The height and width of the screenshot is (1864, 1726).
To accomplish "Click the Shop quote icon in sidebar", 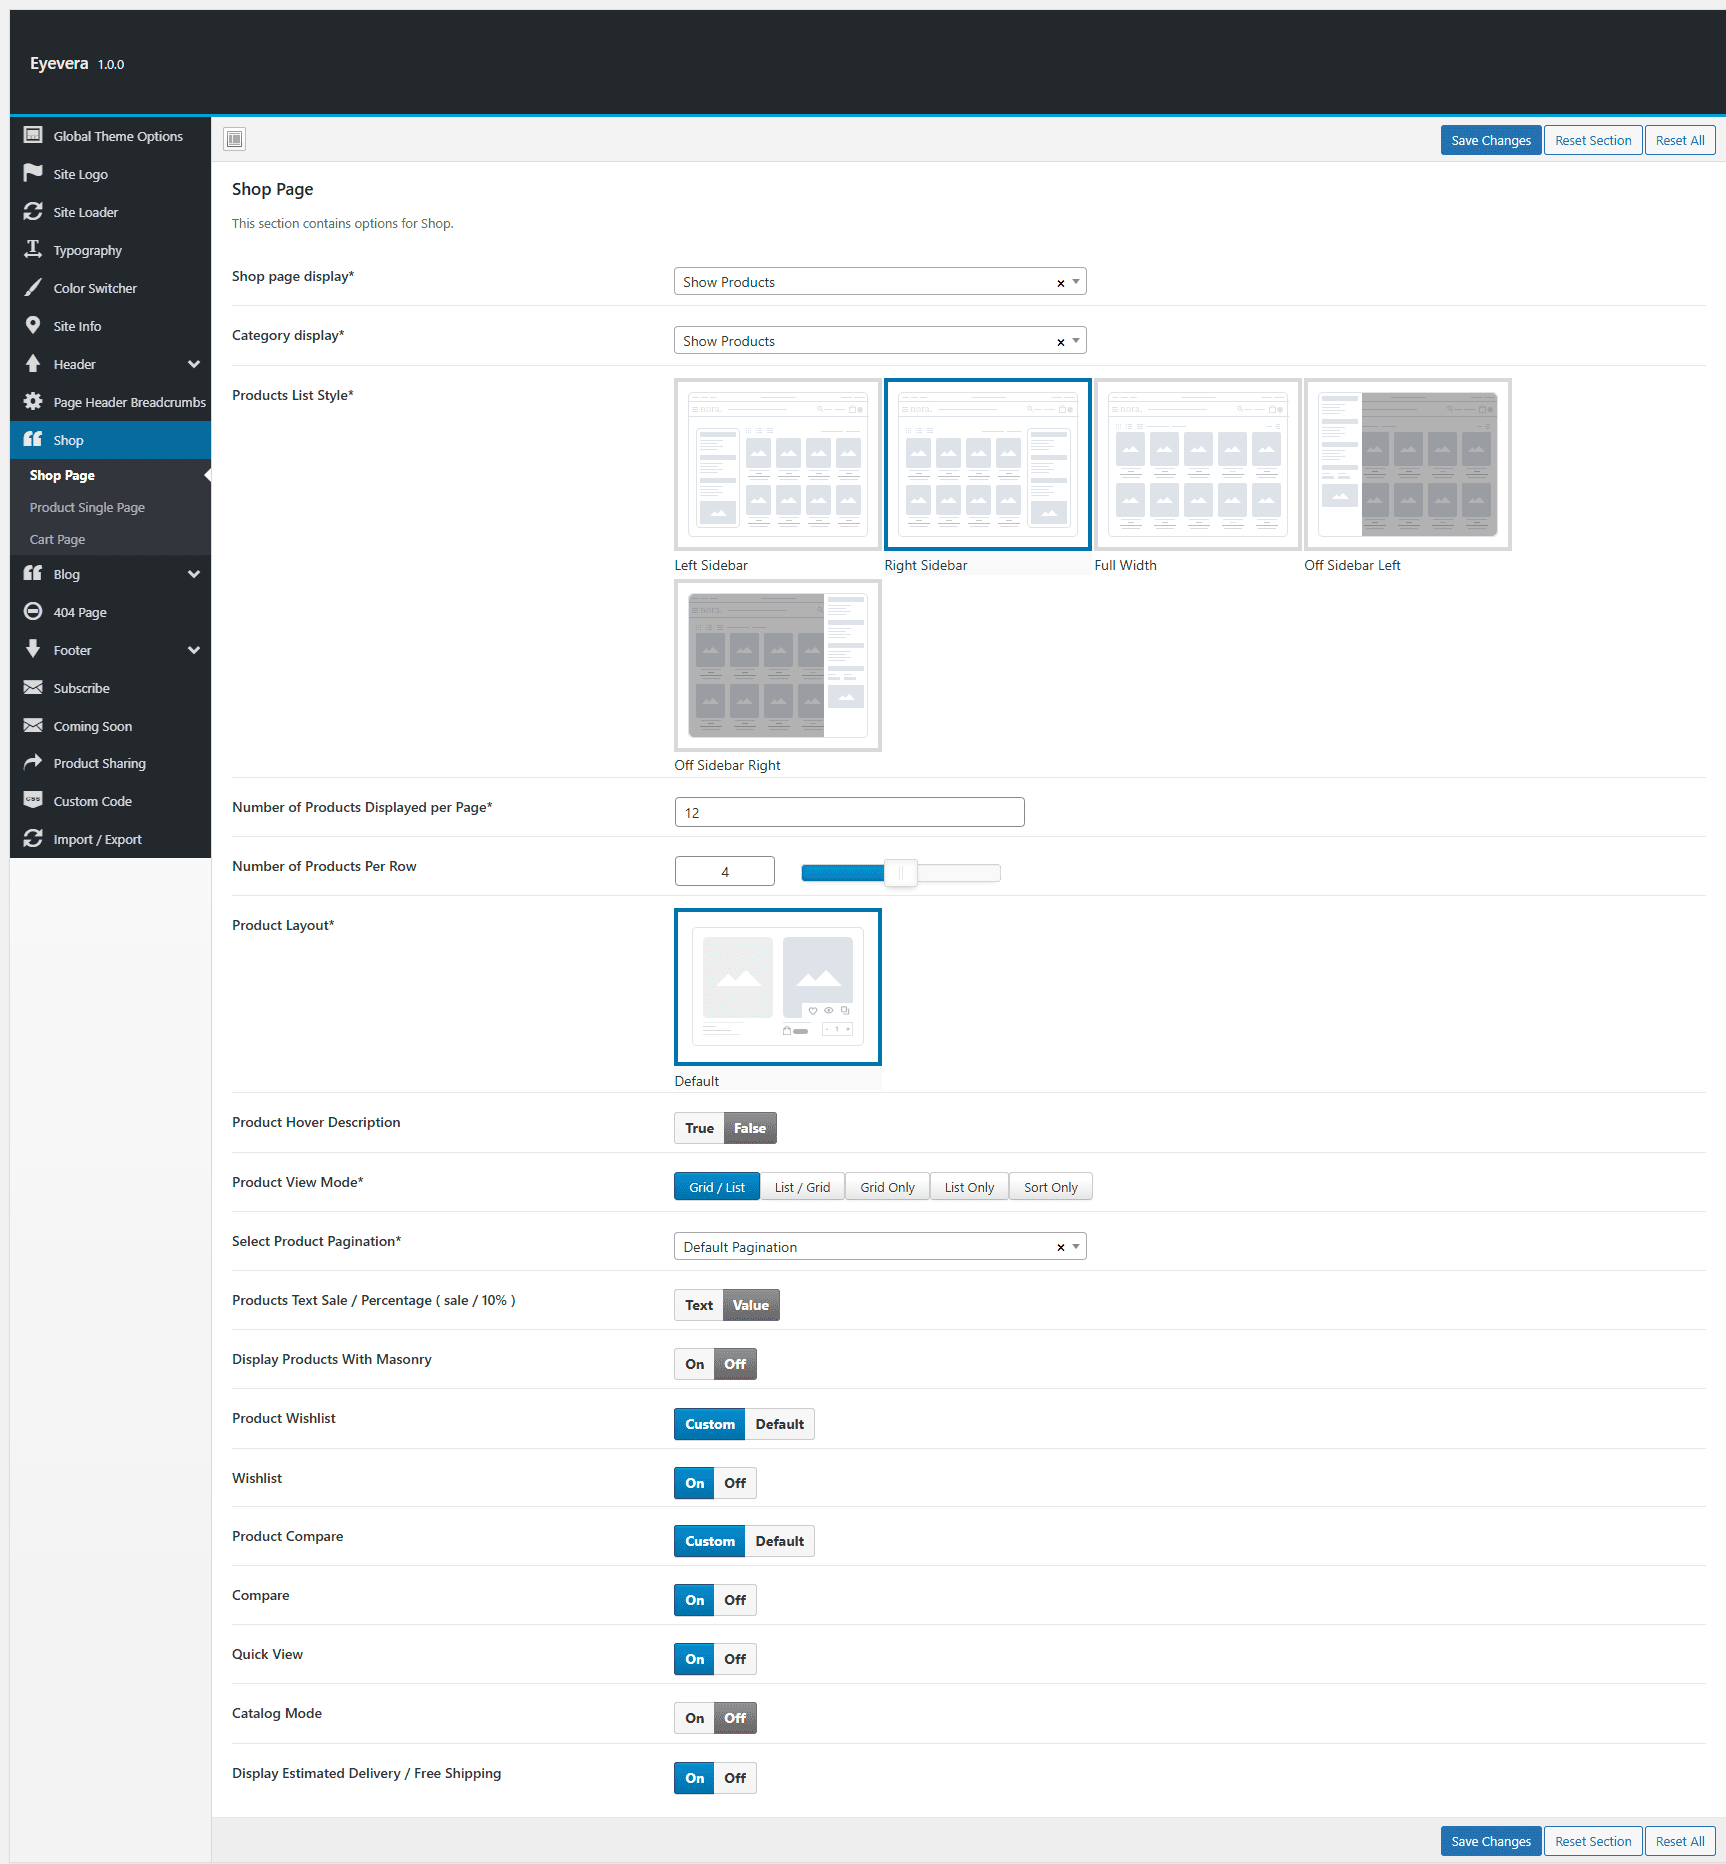I will 33,439.
